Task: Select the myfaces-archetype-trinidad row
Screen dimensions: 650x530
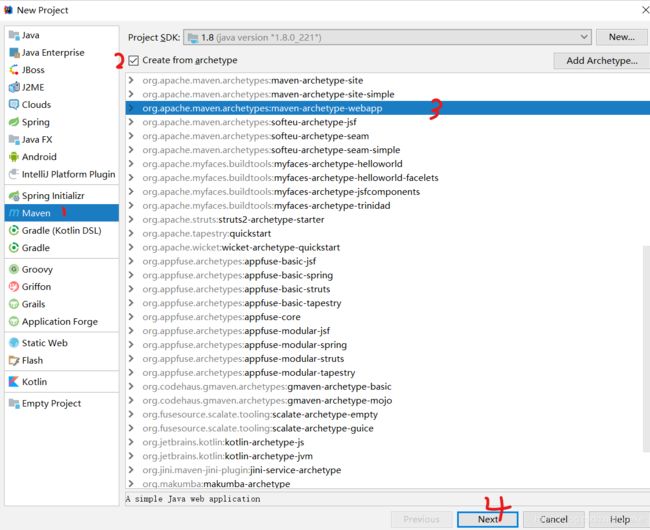Action: pos(388,206)
